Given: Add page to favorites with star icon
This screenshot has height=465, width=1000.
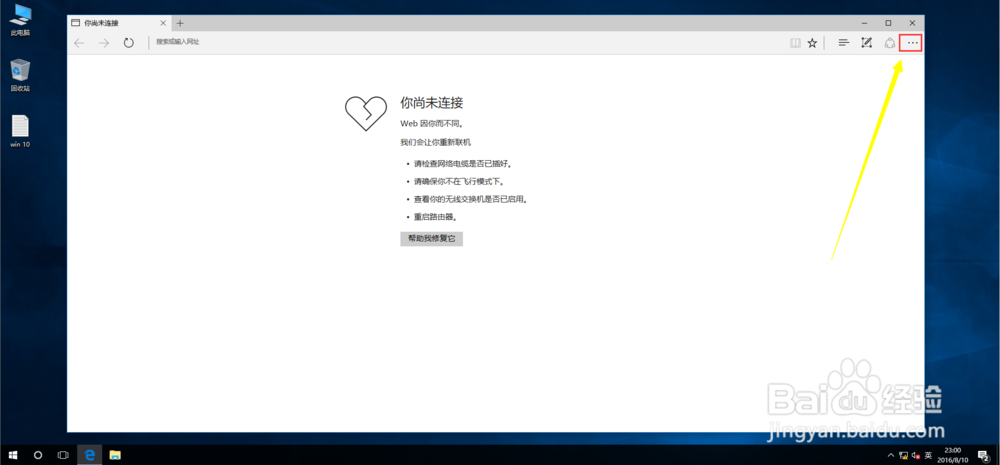Looking at the screenshot, I should click(x=812, y=43).
